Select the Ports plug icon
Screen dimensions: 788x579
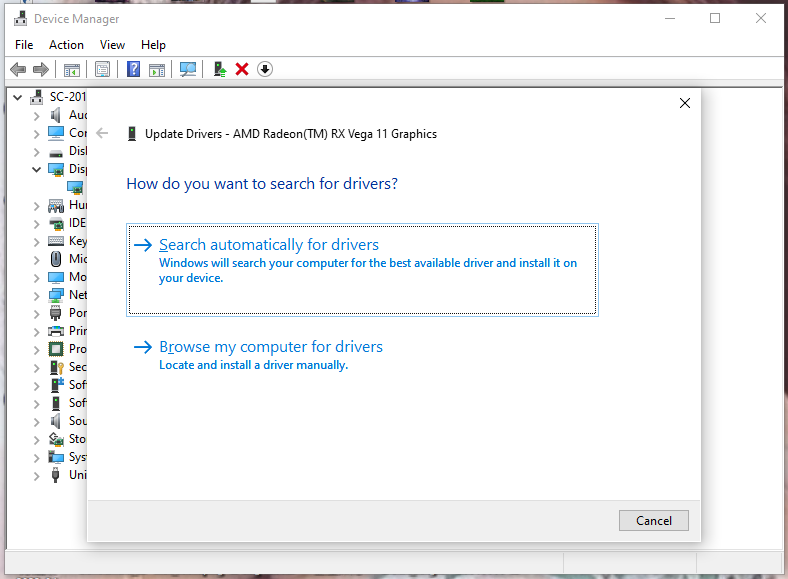coord(56,313)
